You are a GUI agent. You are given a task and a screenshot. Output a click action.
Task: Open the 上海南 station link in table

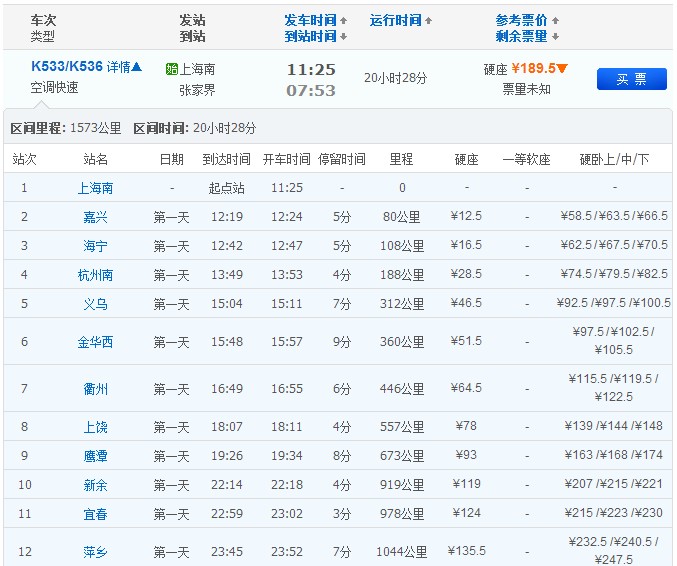95,188
